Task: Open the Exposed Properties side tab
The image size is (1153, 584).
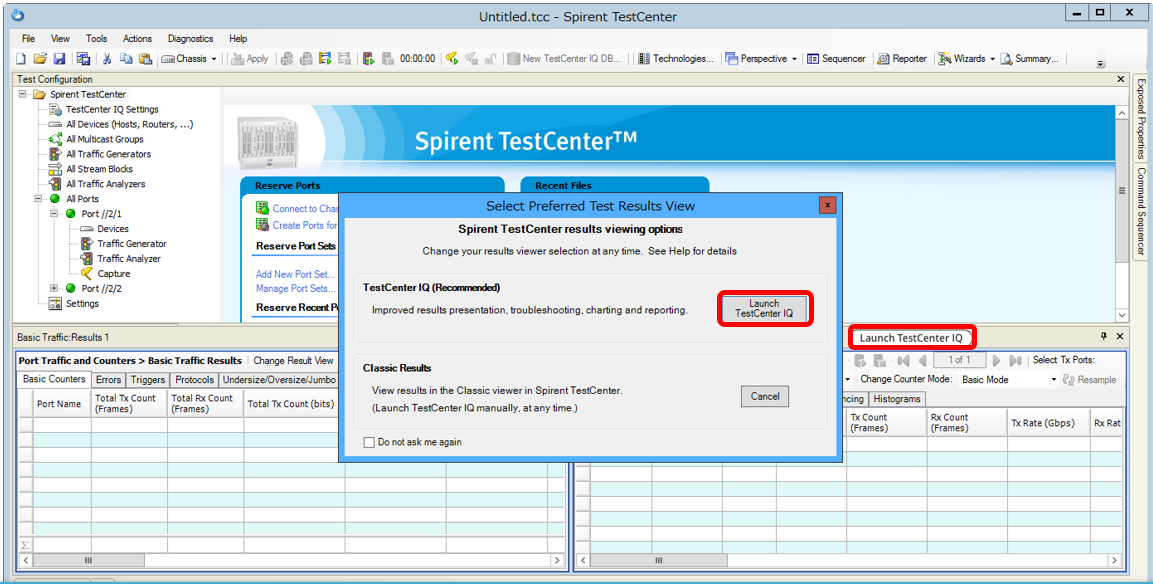Action: point(1141,118)
